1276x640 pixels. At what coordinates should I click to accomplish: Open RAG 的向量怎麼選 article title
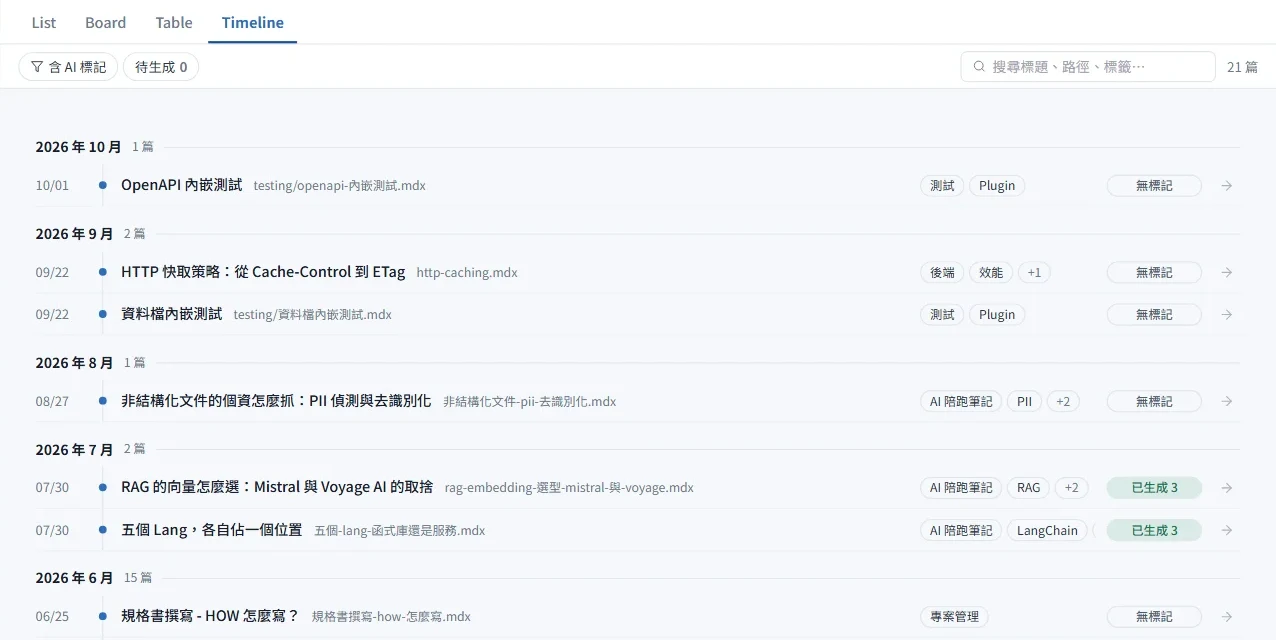click(277, 487)
